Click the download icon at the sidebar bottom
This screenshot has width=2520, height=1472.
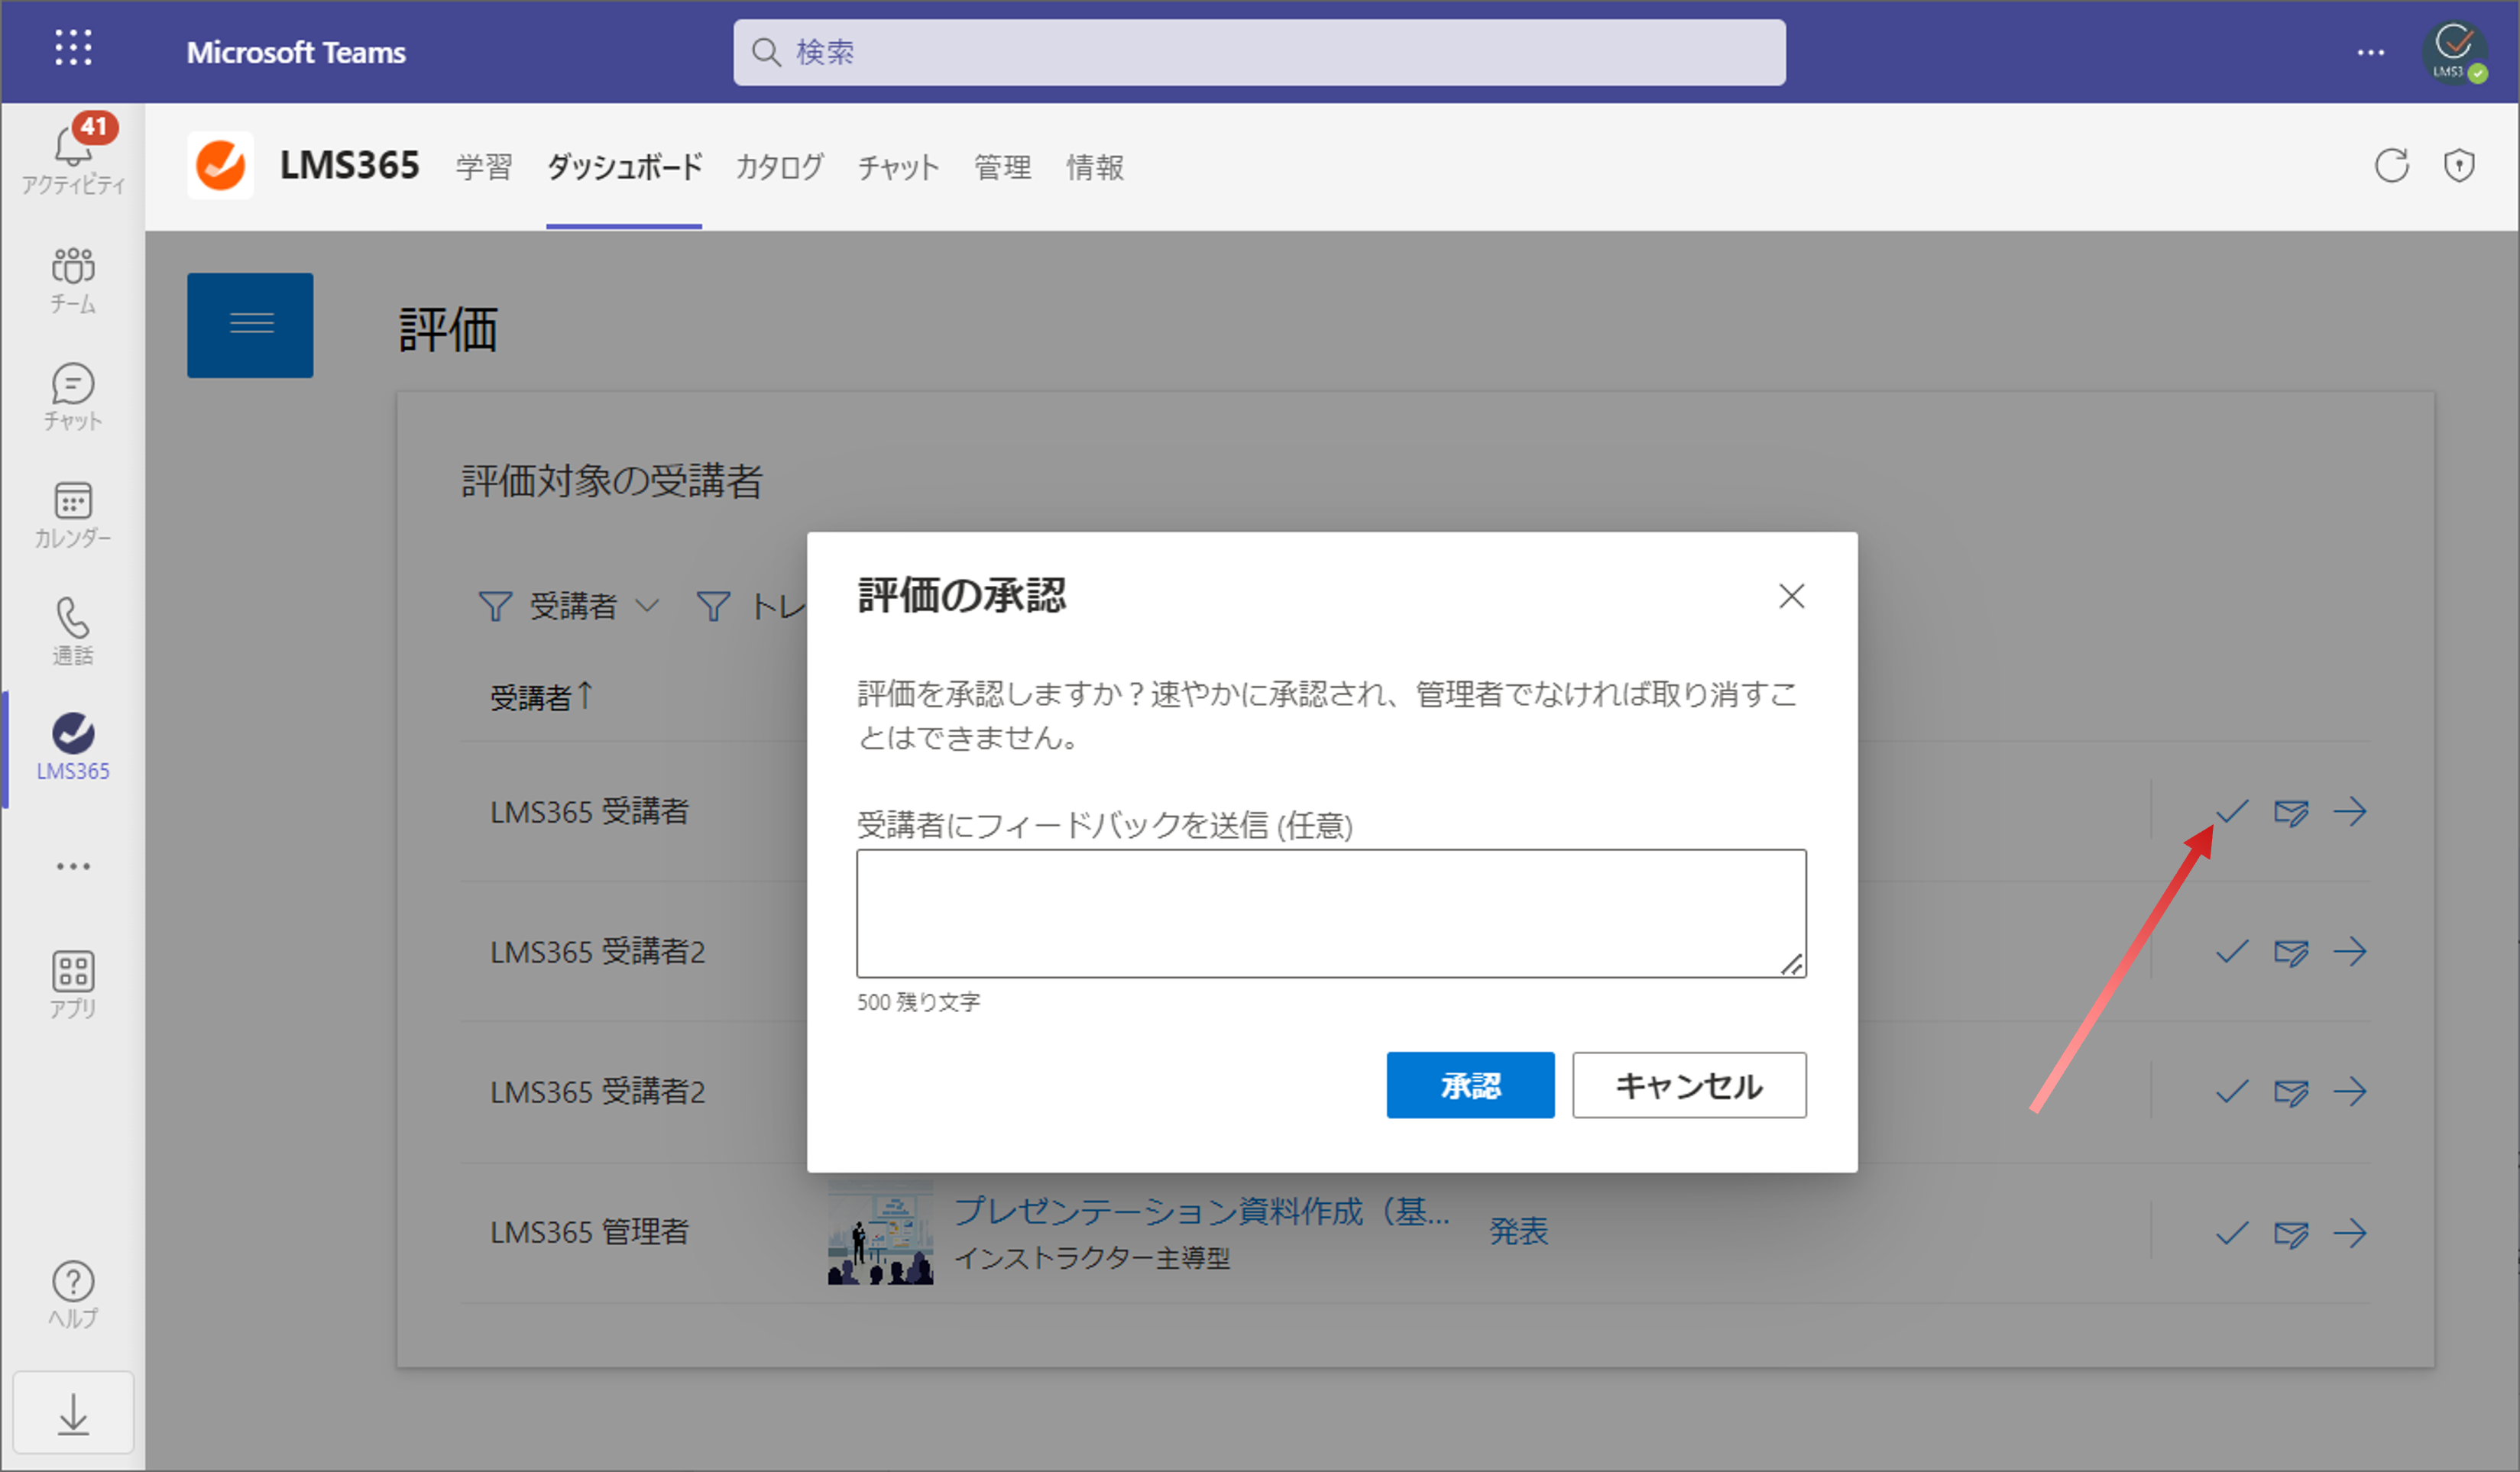point(73,1413)
